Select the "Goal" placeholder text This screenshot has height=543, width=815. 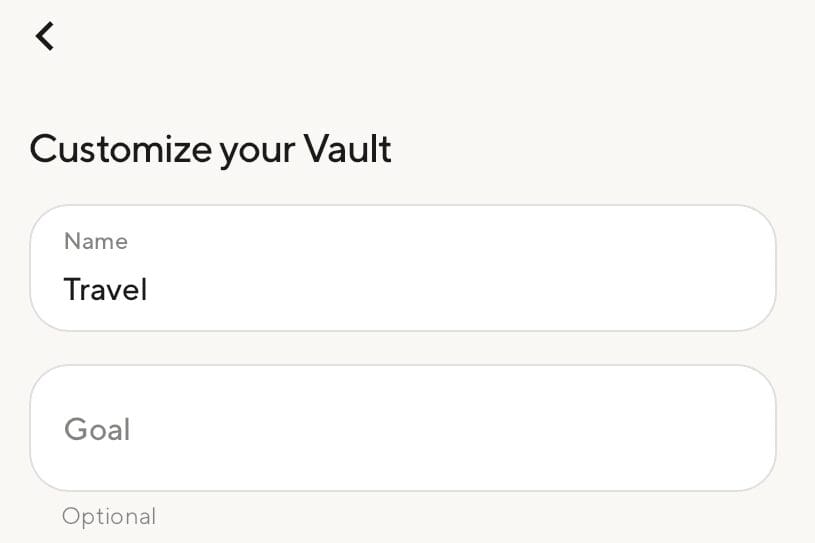click(97, 429)
